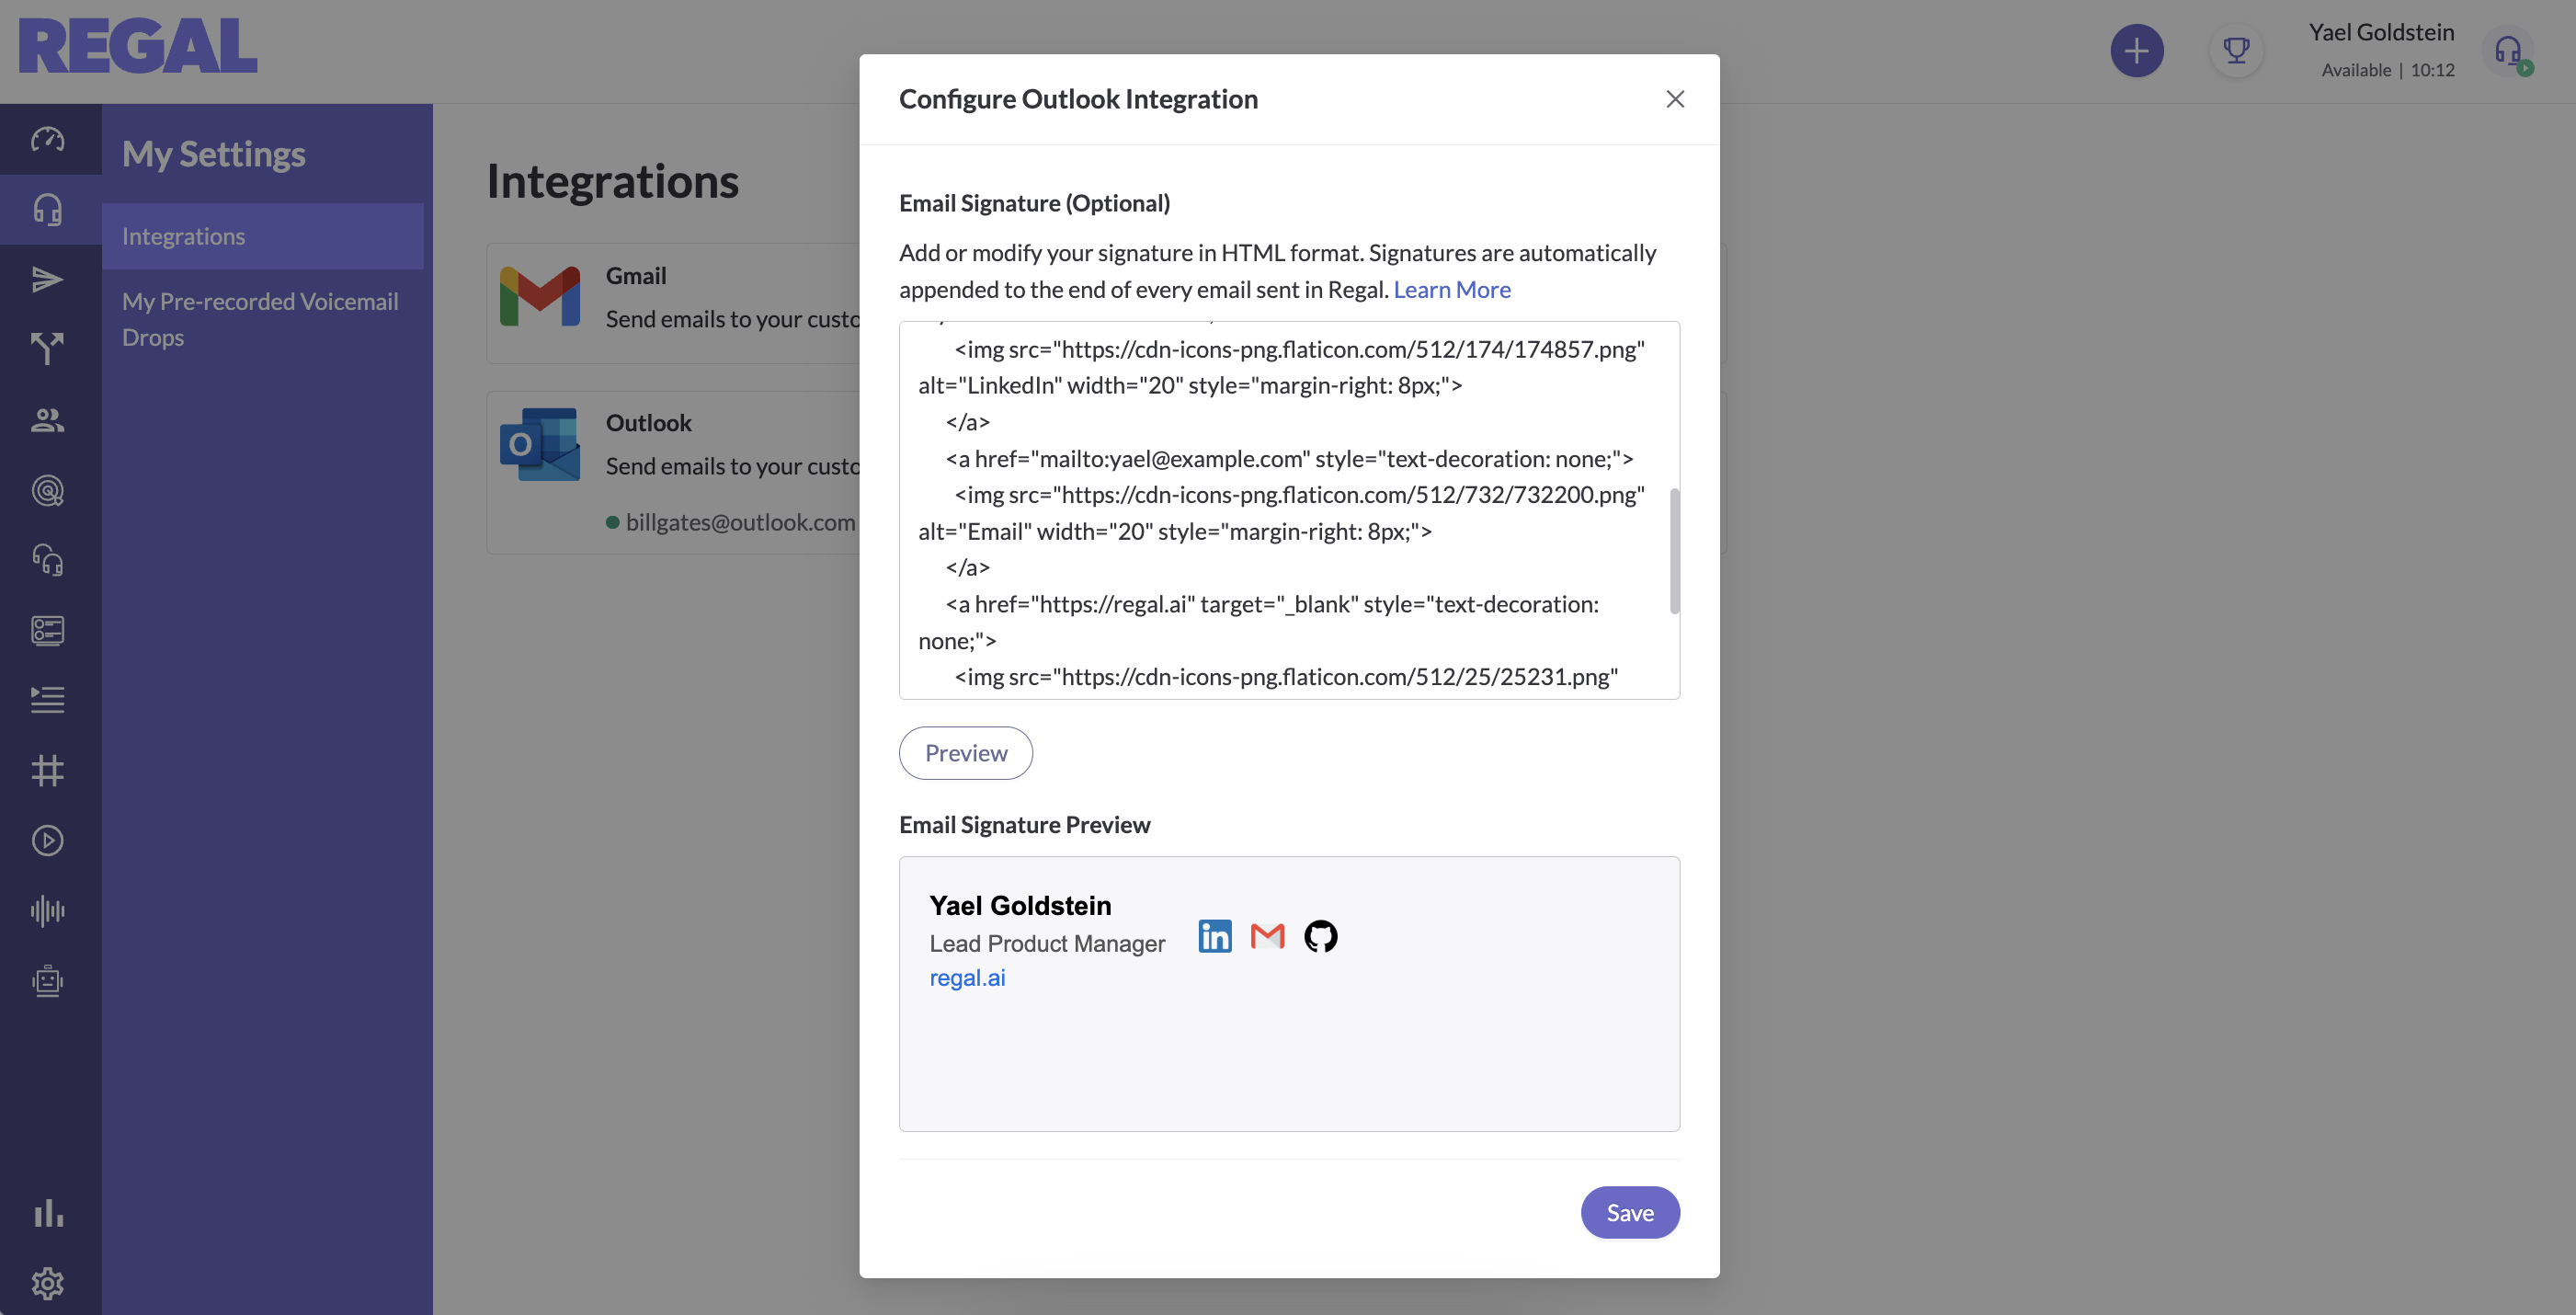Select the Integrations menu item
2576x1315 pixels.
(x=263, y=236)
